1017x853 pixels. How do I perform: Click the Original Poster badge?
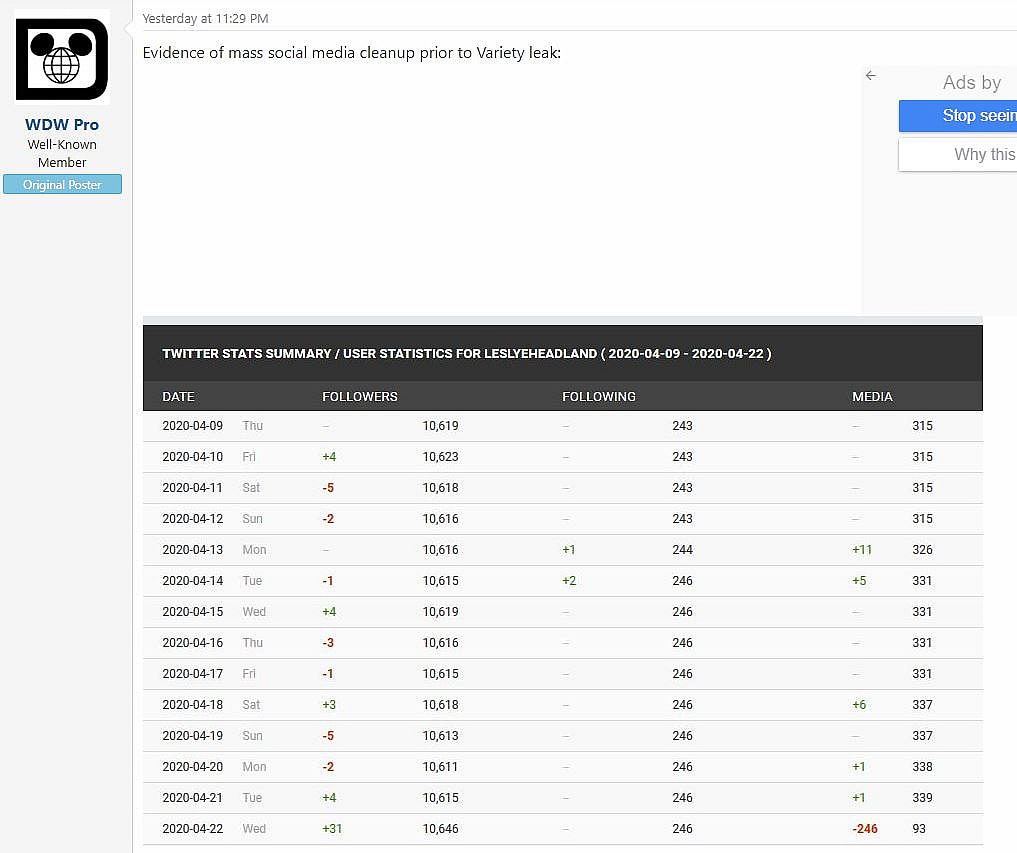(x=62, y=184)
